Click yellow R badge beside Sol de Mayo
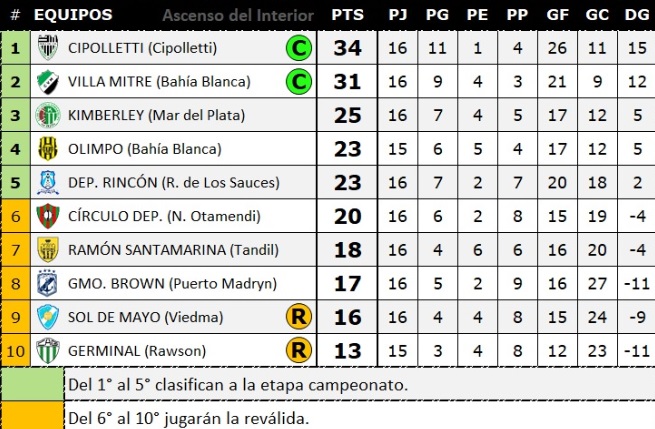This screenshot has width=655, height=429. [x=299, y=317]
